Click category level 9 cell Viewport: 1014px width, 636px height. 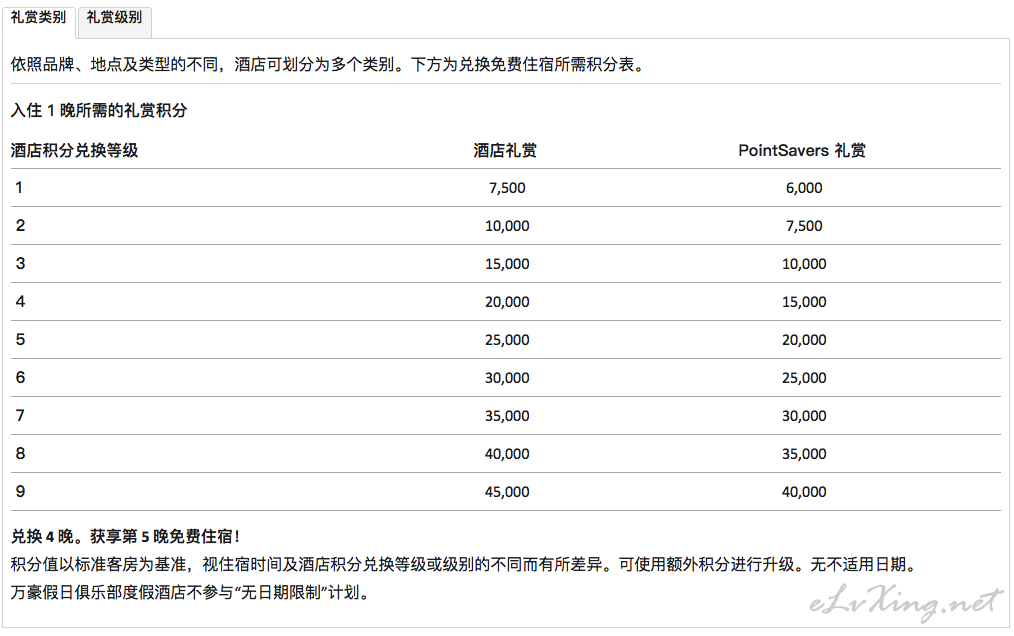[20, 491]
